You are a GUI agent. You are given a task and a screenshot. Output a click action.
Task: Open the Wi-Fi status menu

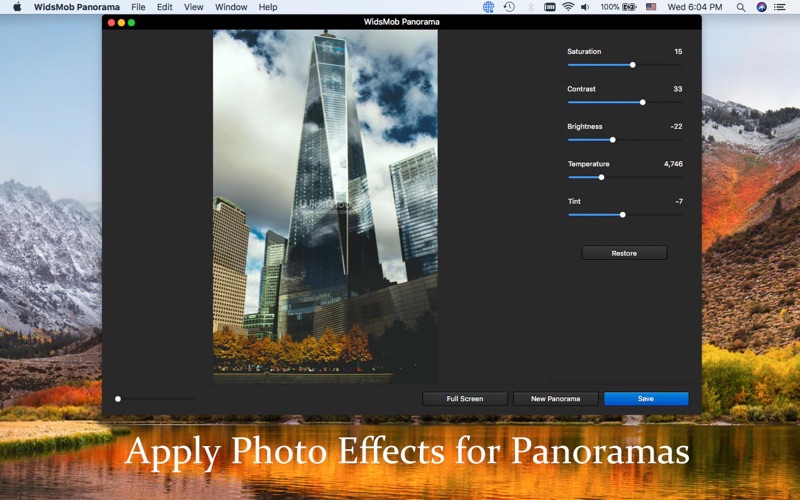click(x=568, y=7)
